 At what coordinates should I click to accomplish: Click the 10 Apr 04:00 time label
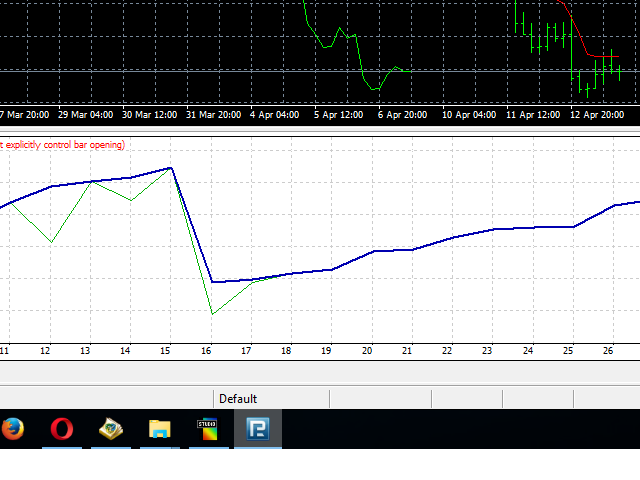[469, 115]
